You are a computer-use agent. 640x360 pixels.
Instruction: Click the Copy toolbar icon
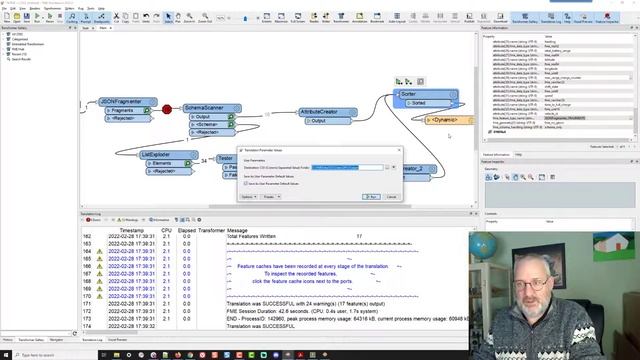click(x=126, y=17)
